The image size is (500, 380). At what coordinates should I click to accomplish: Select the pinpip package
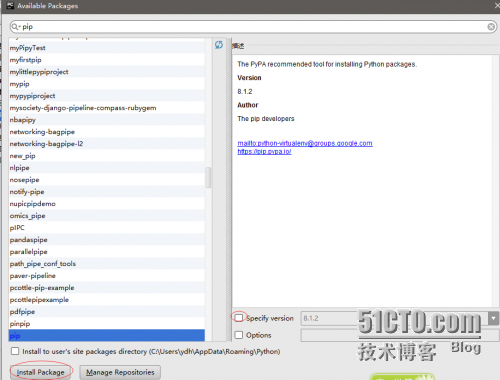(107, 324)
